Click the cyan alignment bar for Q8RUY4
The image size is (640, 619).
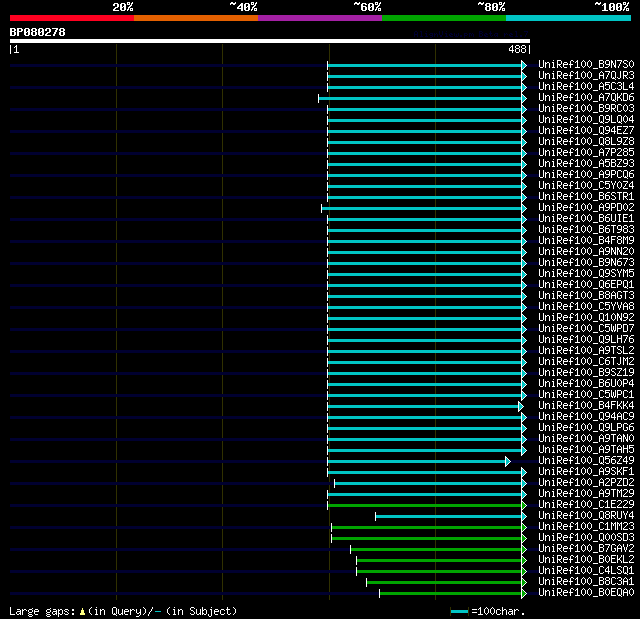[451, 517]
